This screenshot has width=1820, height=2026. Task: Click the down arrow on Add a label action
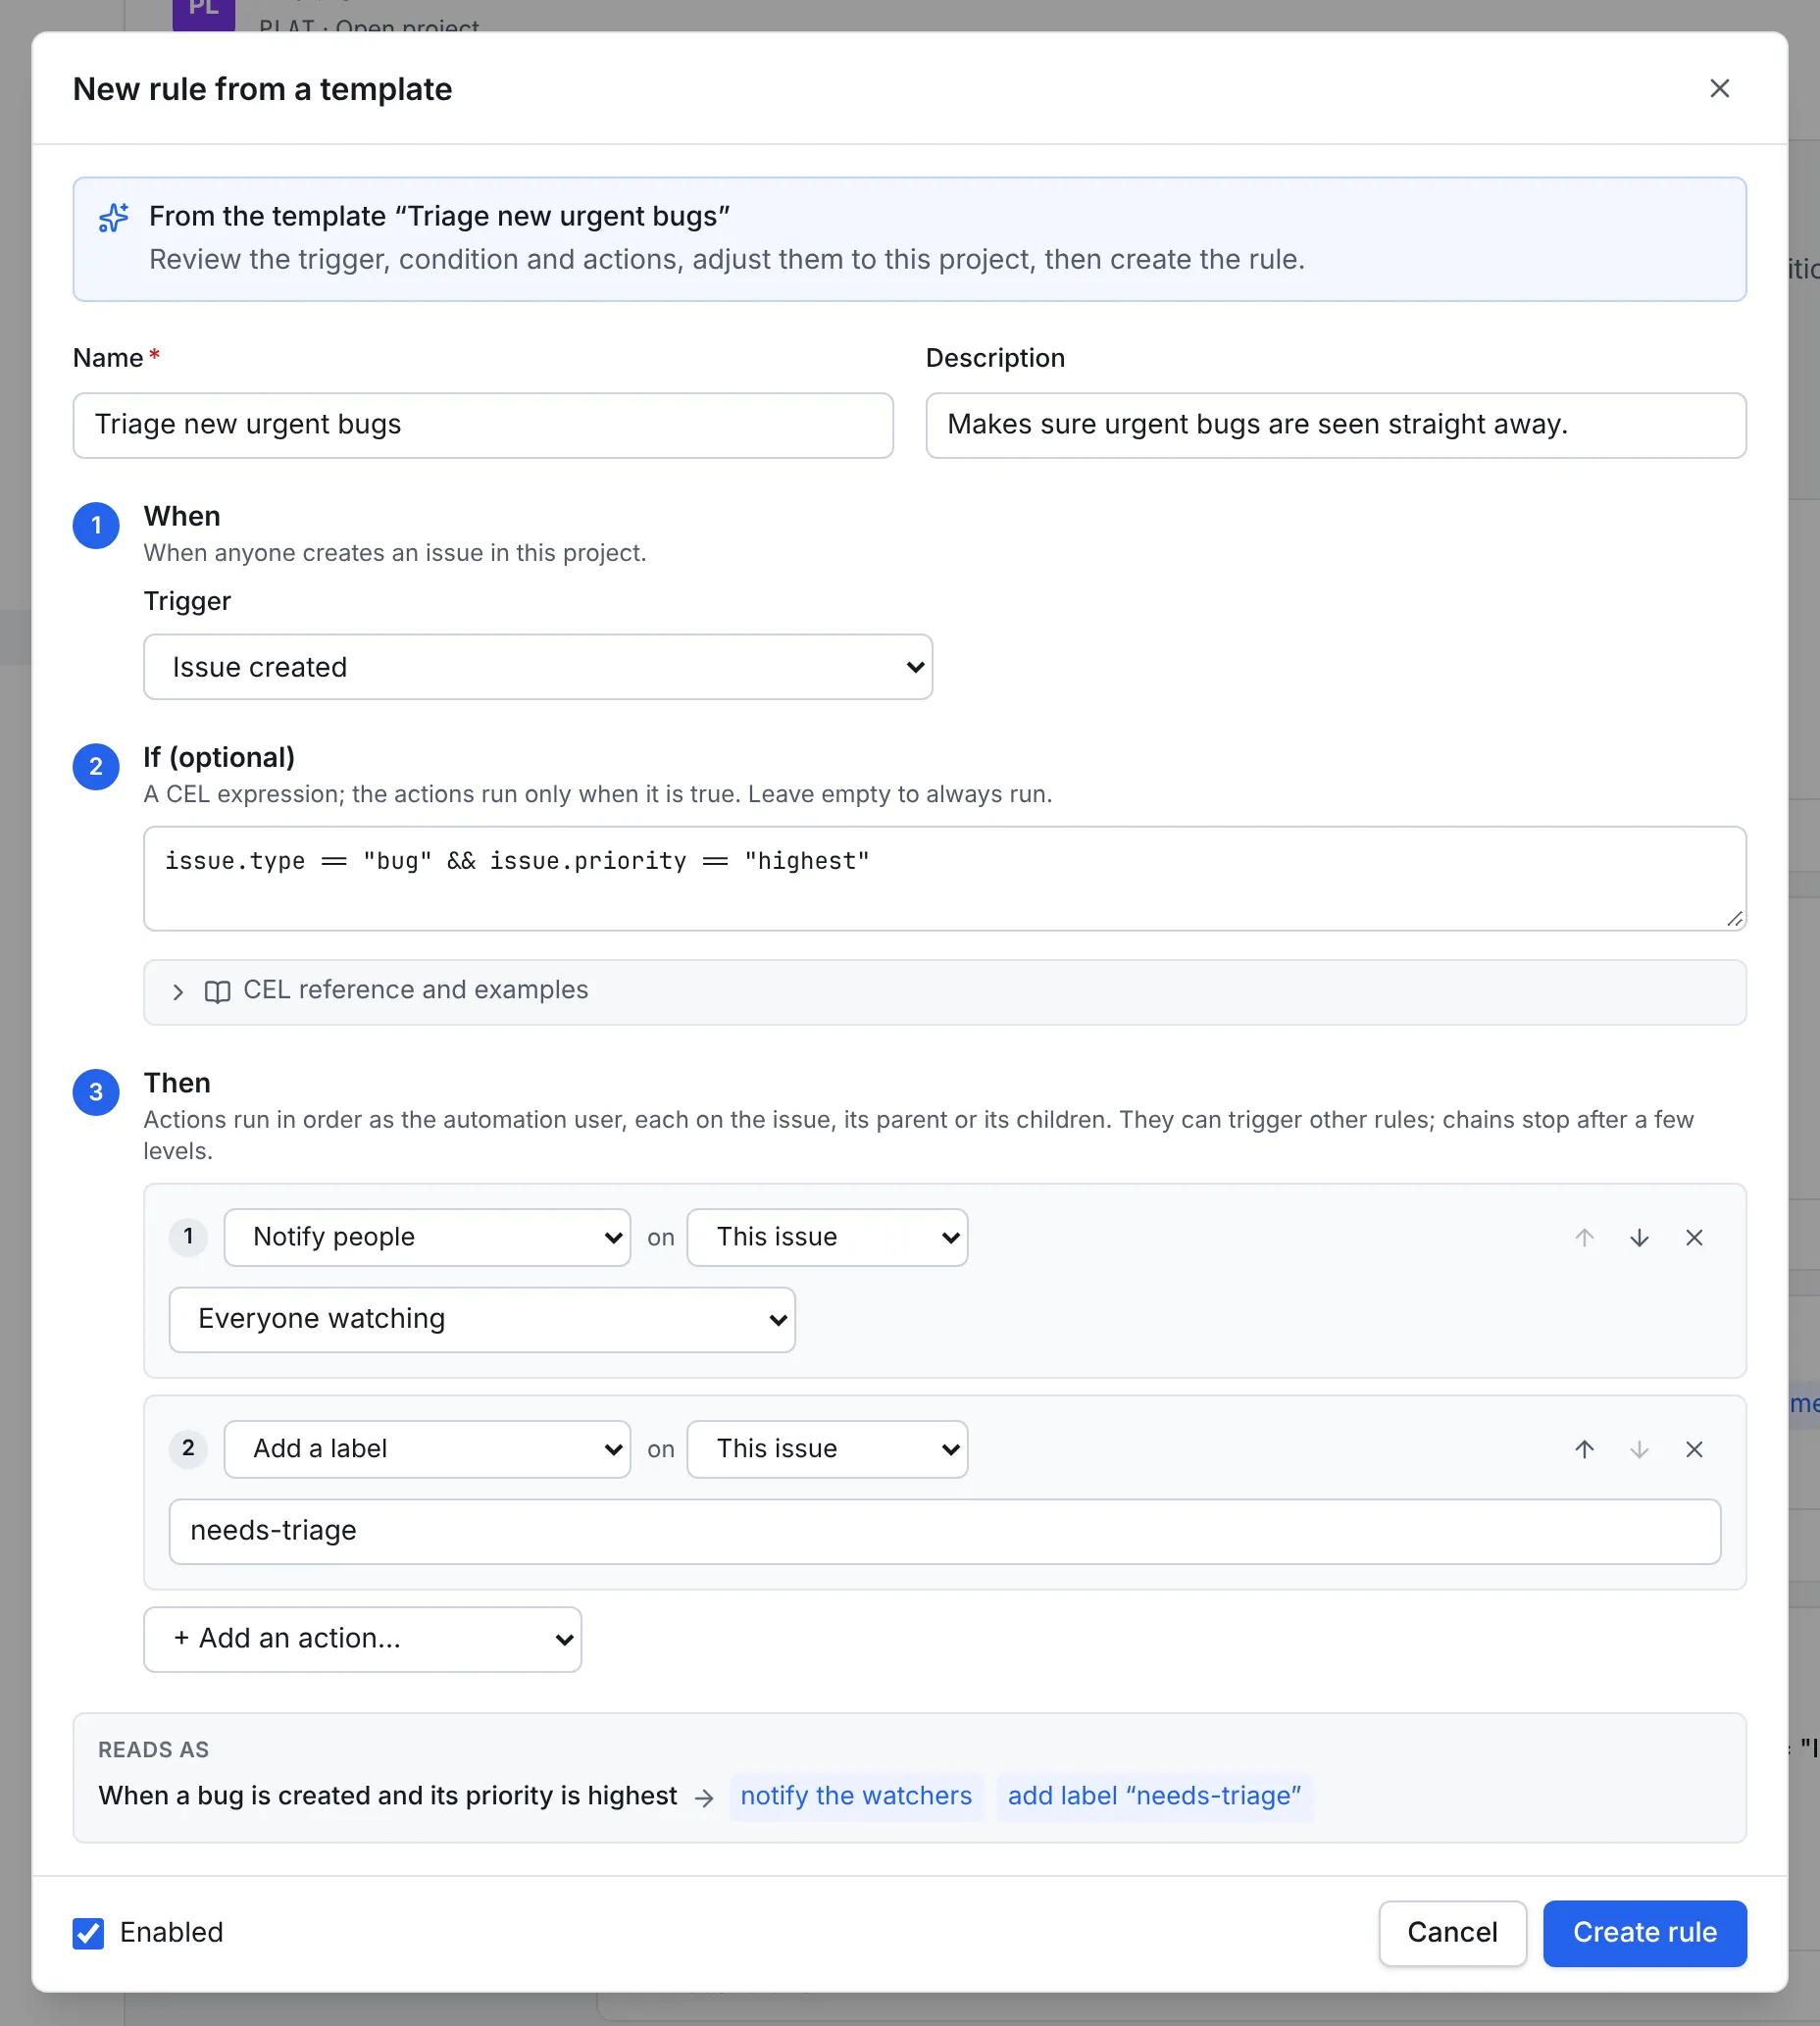(x=1639, y=1450)
